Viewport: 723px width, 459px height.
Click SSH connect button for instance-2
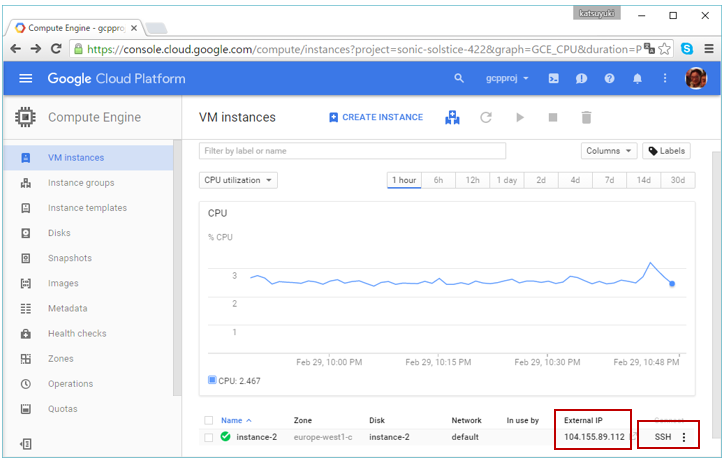pos(663,437)
